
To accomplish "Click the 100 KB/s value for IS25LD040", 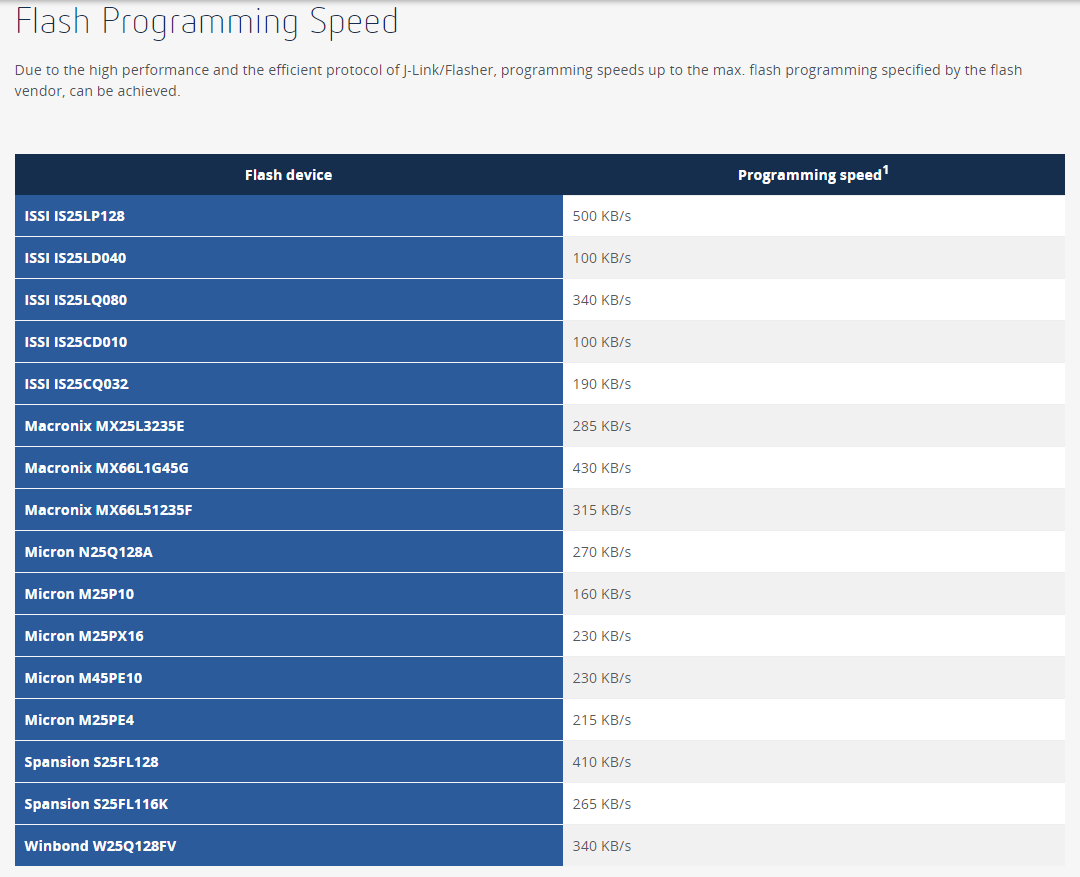I will (x=602, y=258).
